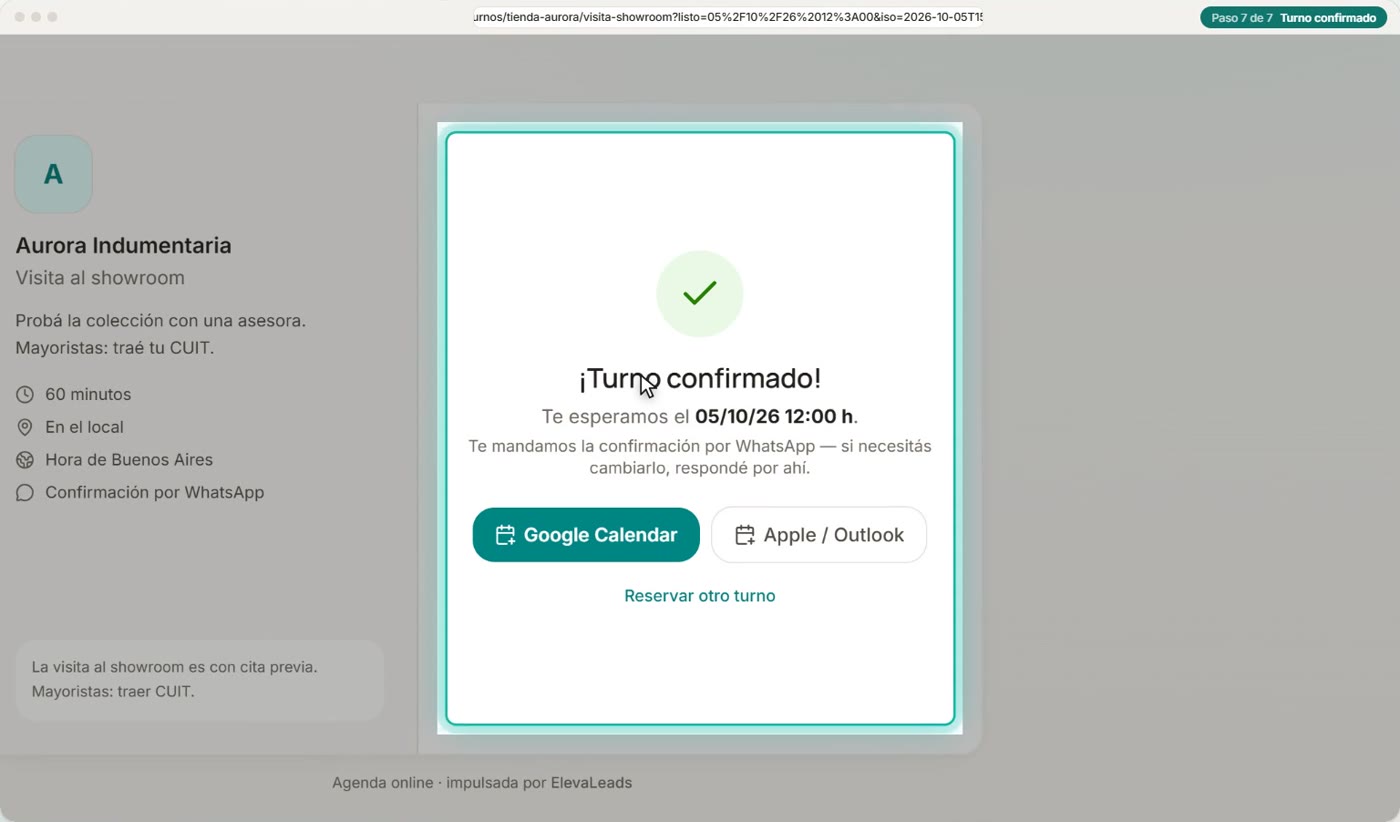Viewport: 1400px width, 822px height.
Task: Click the 'Te mandamos la confirmación por WhatsApp' message
Action: (x=700, y=457)
